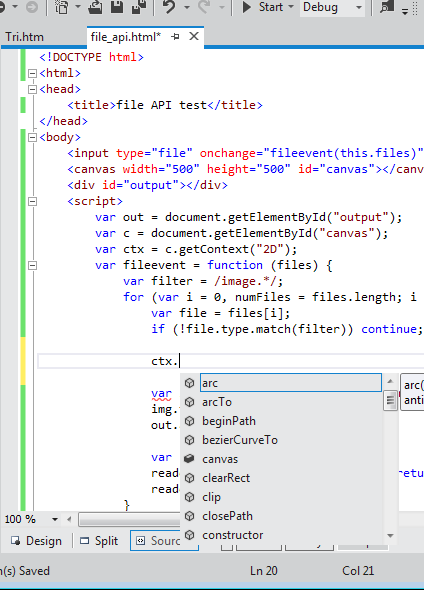Click the method icon beside 'constructor'

190,535
